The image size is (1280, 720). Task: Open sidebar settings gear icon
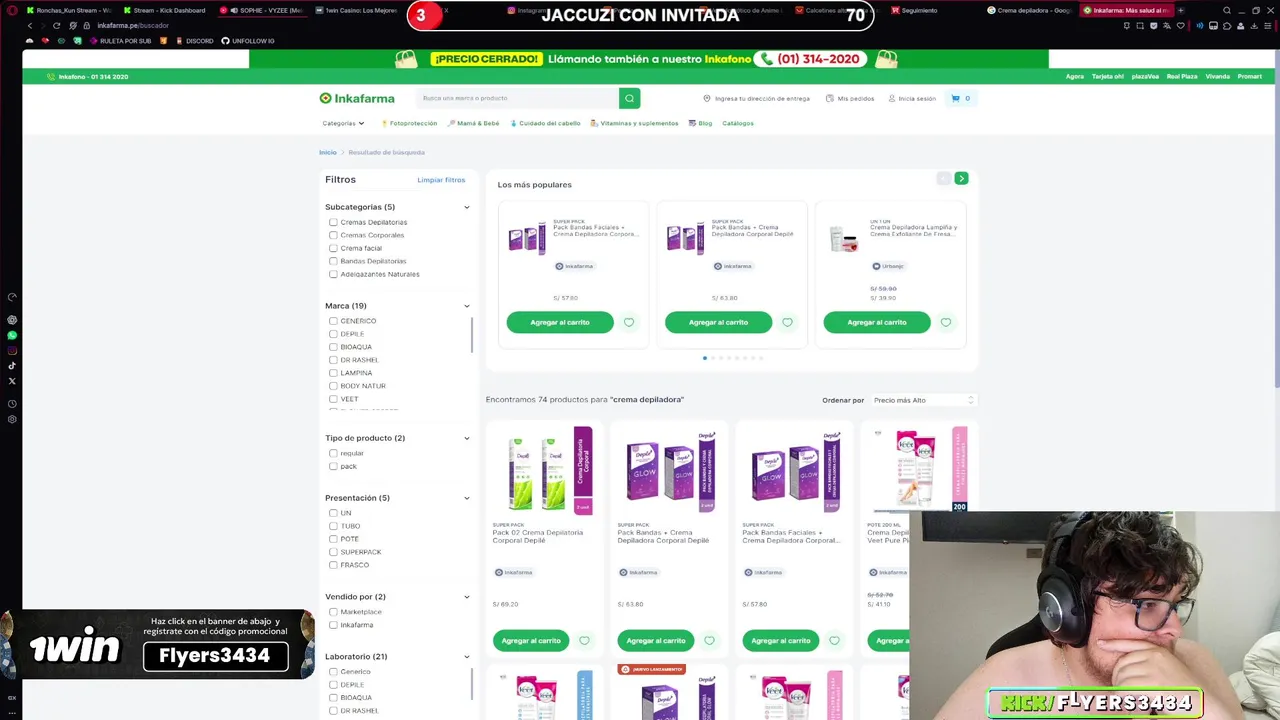(x=12, y=419)
